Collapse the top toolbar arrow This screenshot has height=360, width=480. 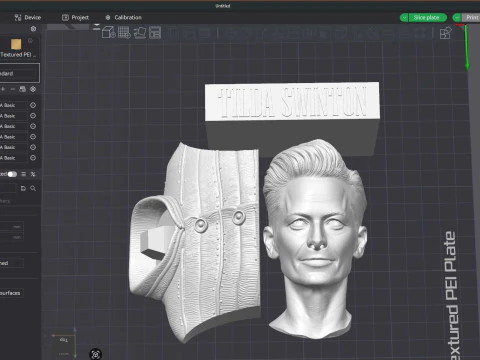96,27
